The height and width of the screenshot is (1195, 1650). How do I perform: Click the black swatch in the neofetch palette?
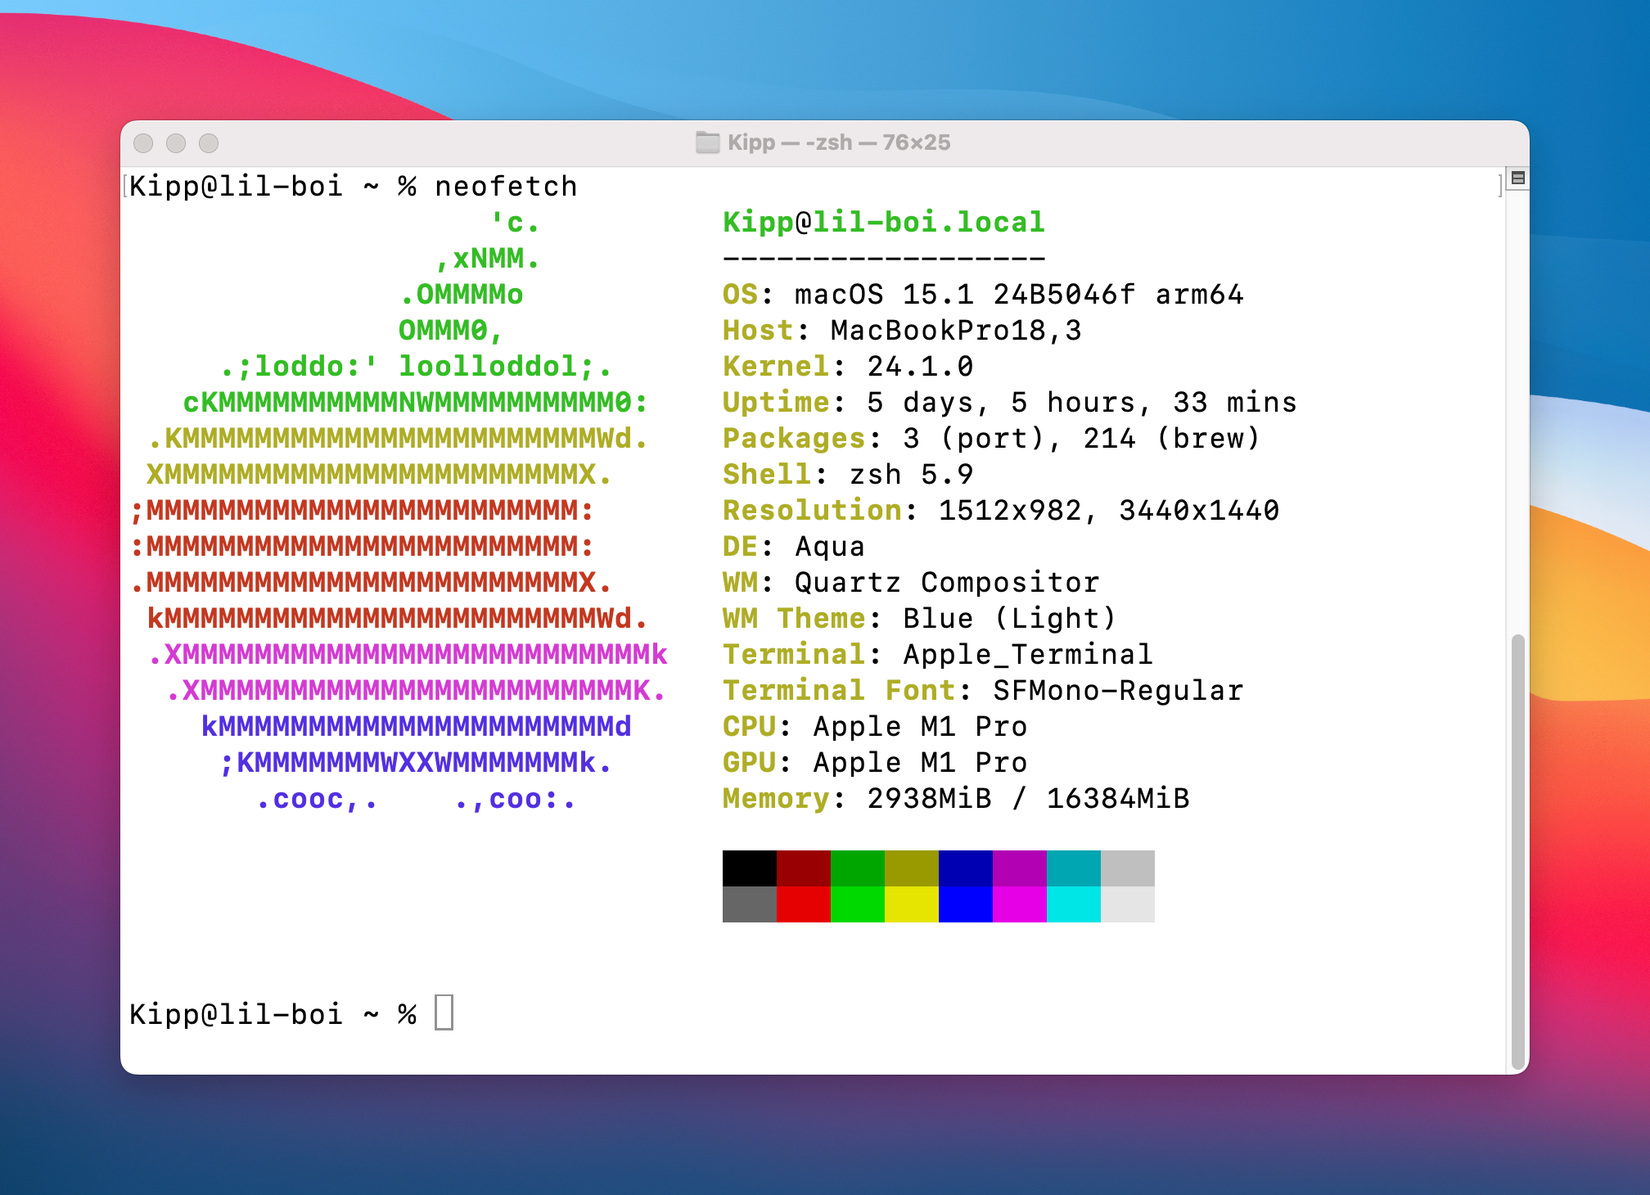748,868
